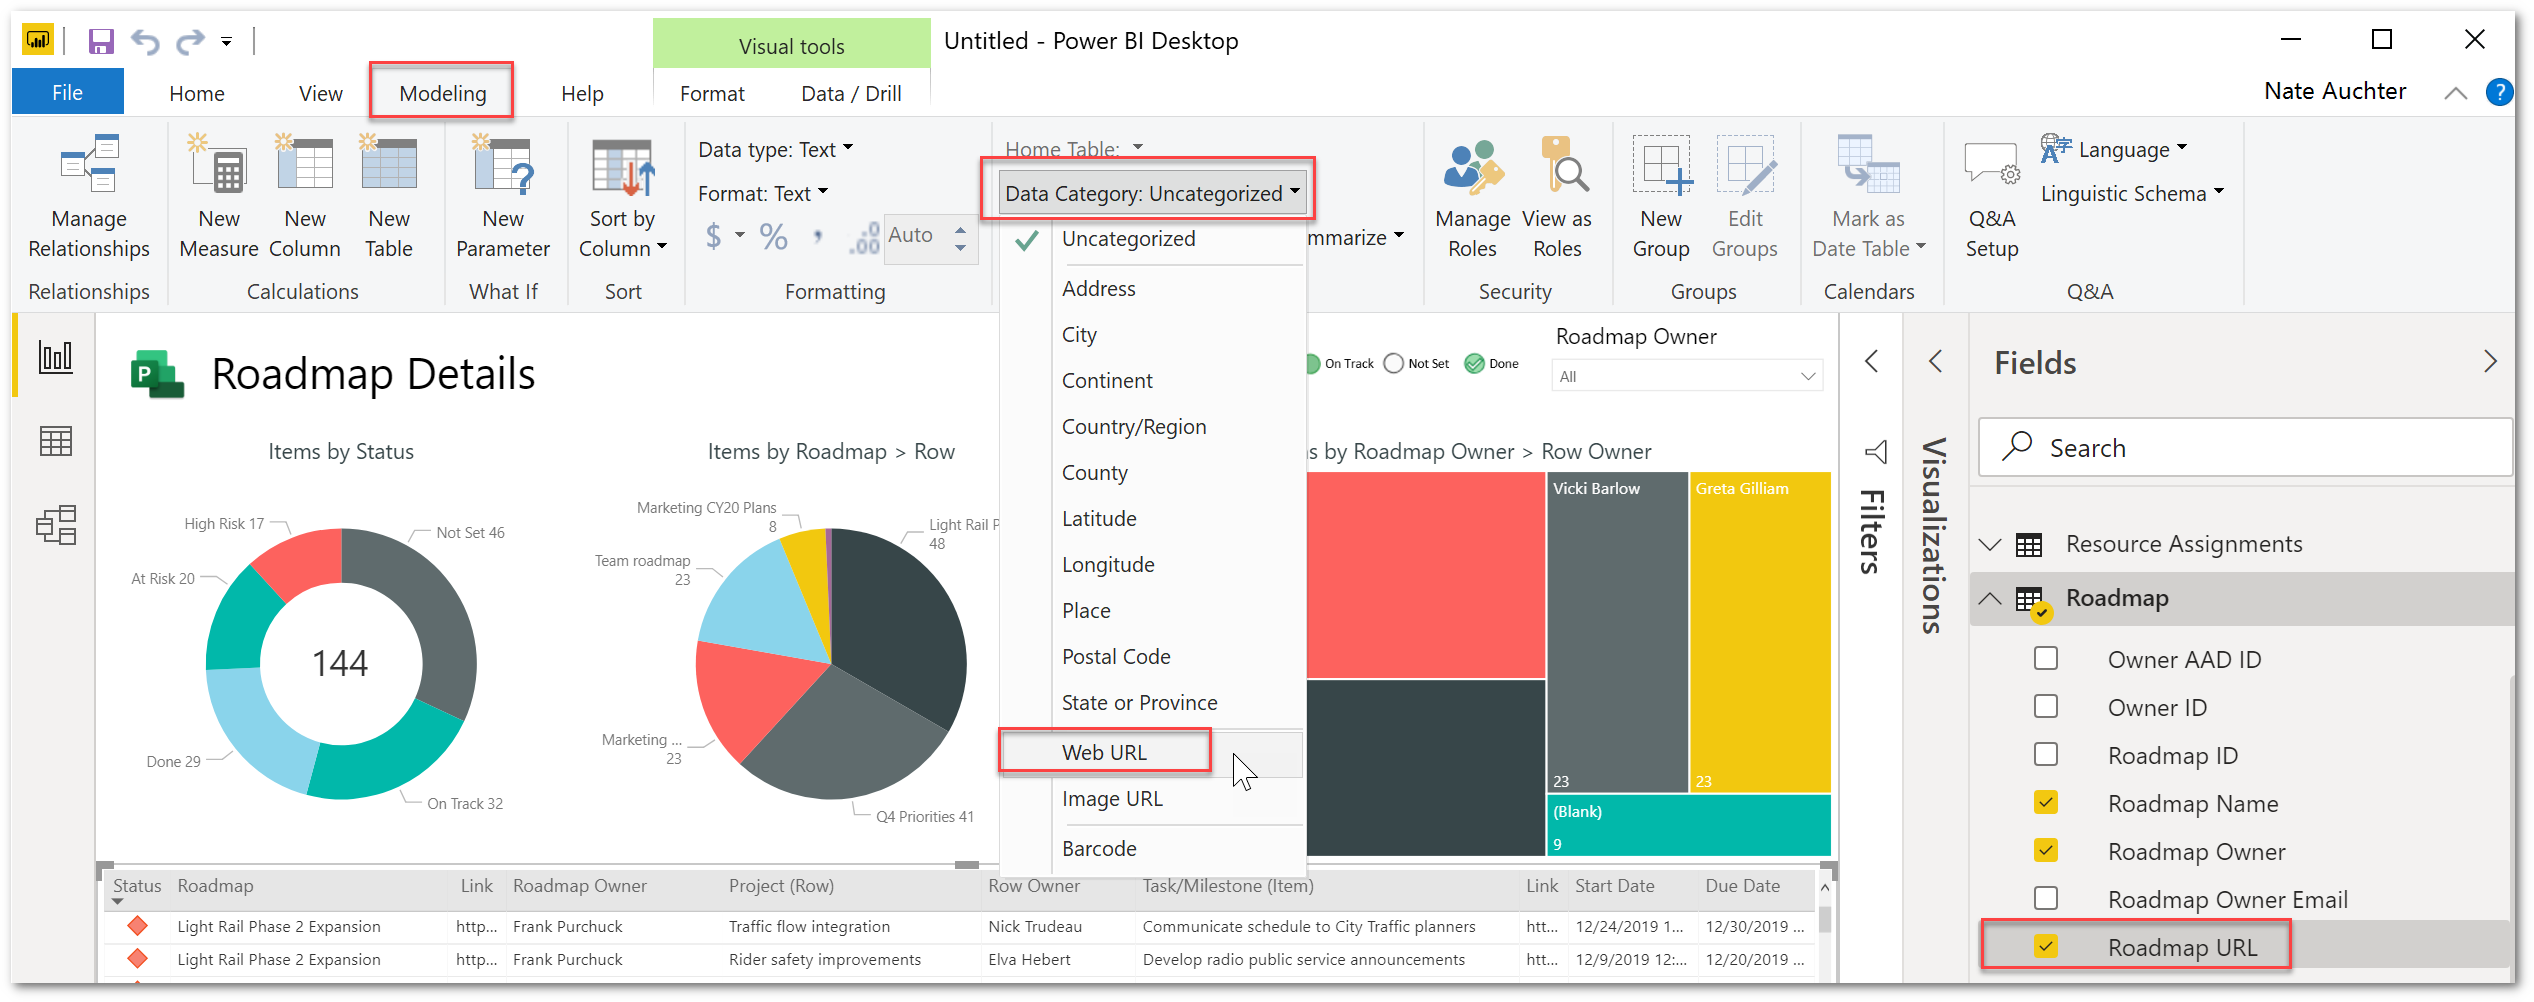Click the Filters pane megaphone icon

pyautogui.click(x=1875, y=452)
